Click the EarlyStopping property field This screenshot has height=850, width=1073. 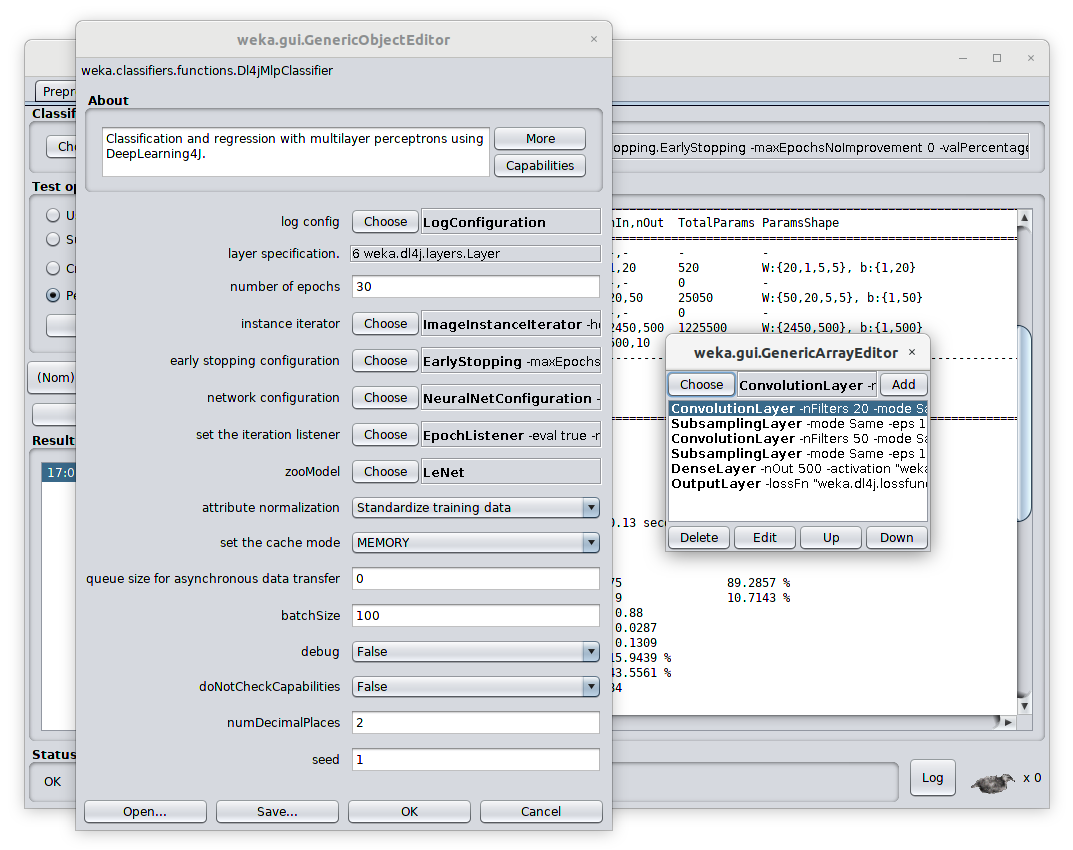pyautogui.click(x=510, y=361)
